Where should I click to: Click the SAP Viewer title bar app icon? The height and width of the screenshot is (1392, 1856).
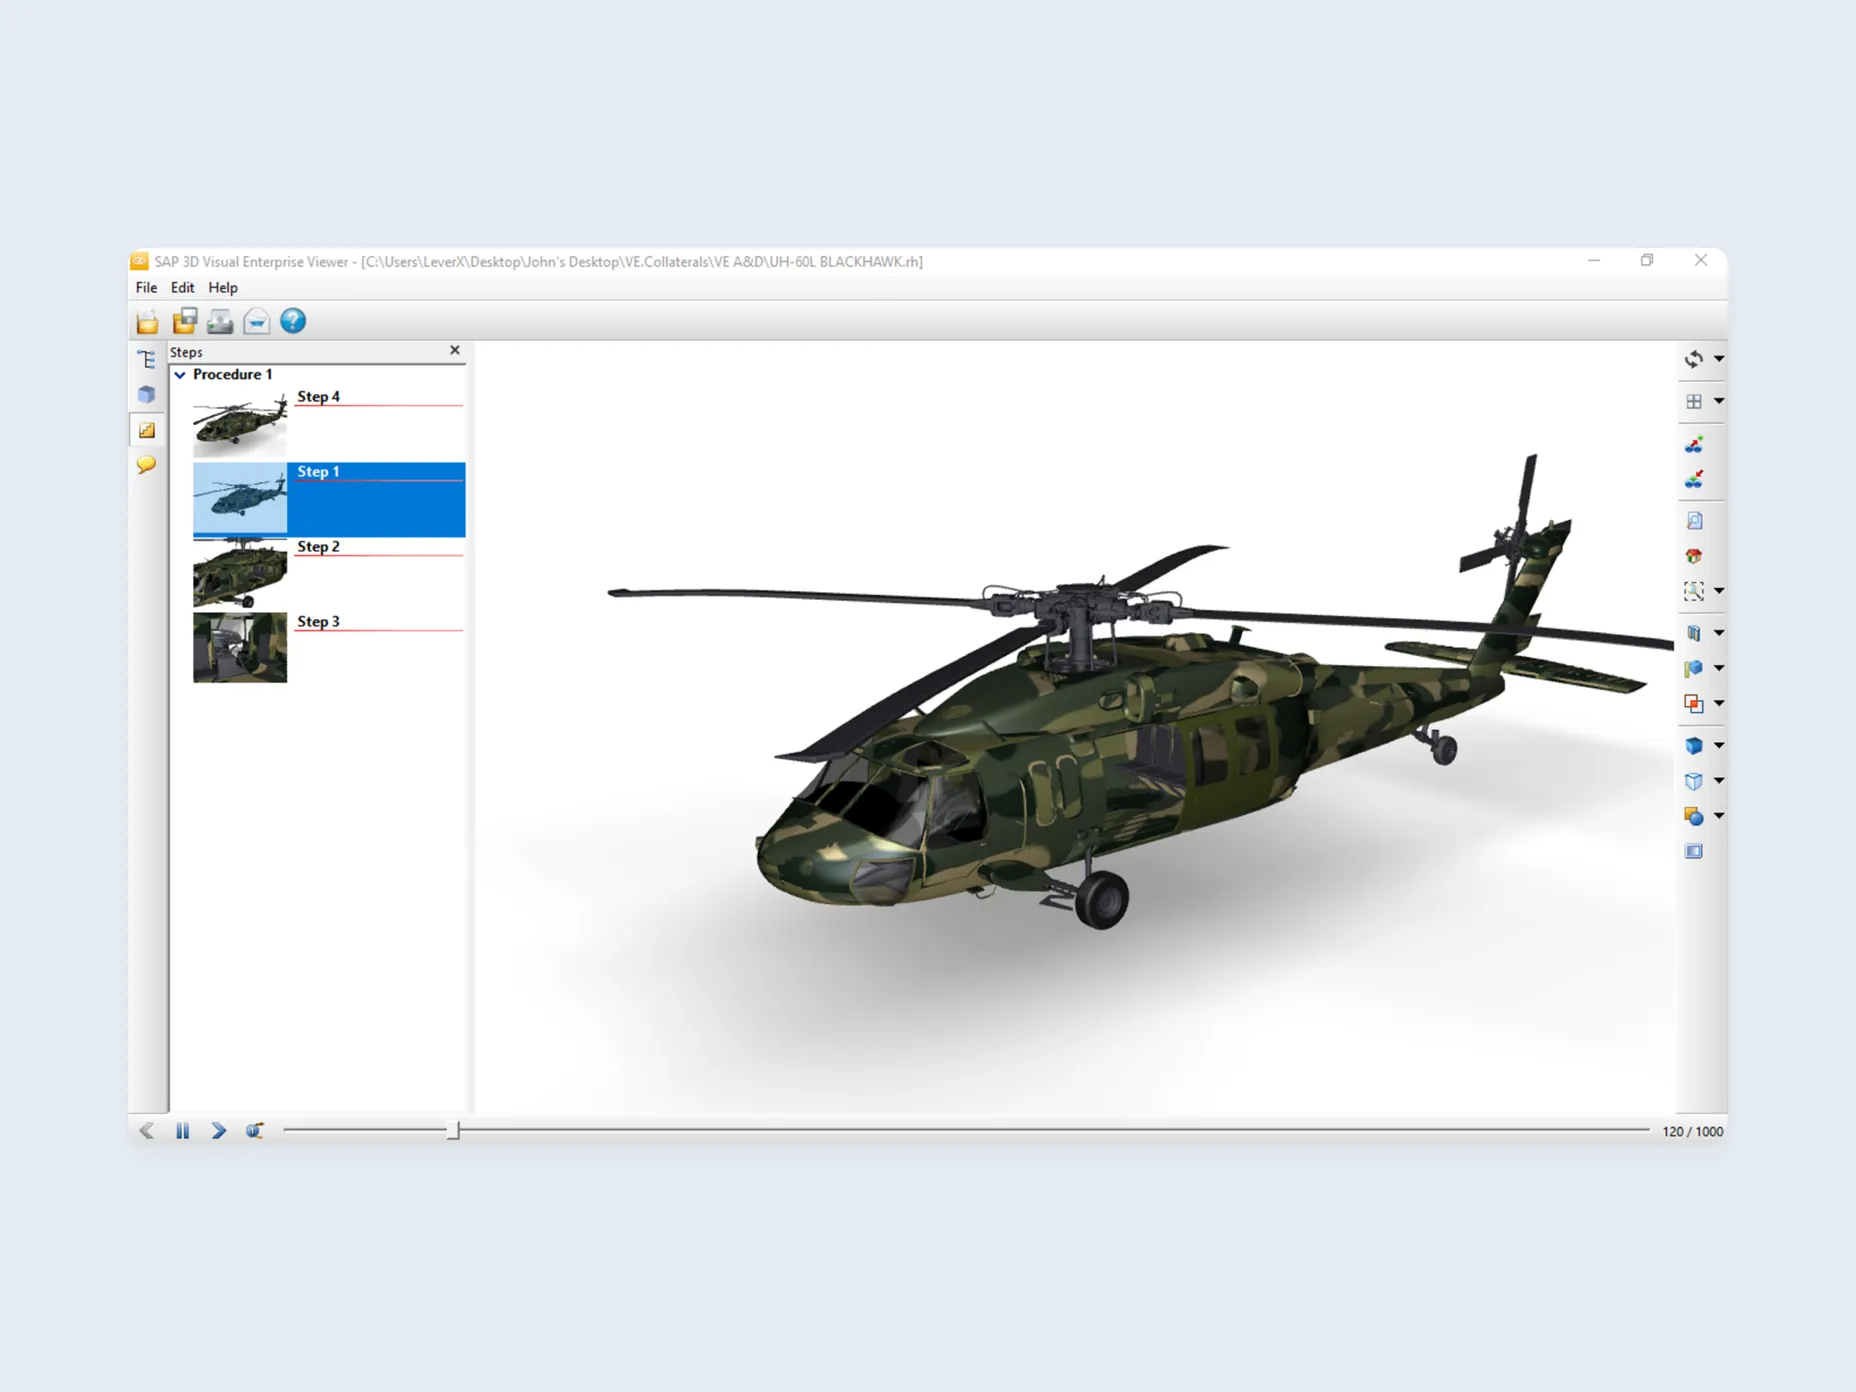tap(140, 261)
